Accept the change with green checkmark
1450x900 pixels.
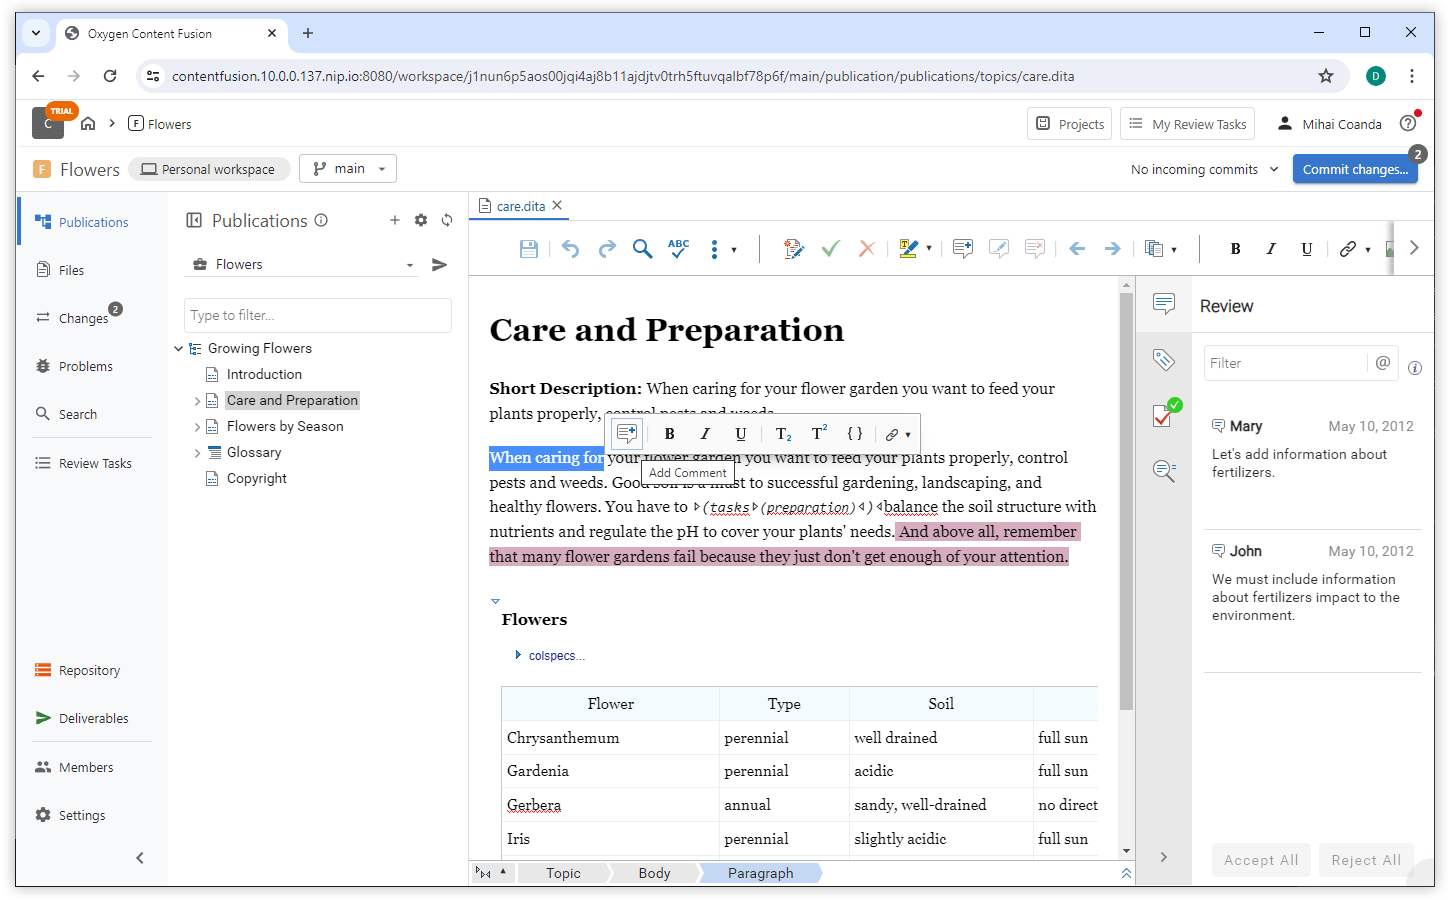pyautogui.click(x=830, y=249)
